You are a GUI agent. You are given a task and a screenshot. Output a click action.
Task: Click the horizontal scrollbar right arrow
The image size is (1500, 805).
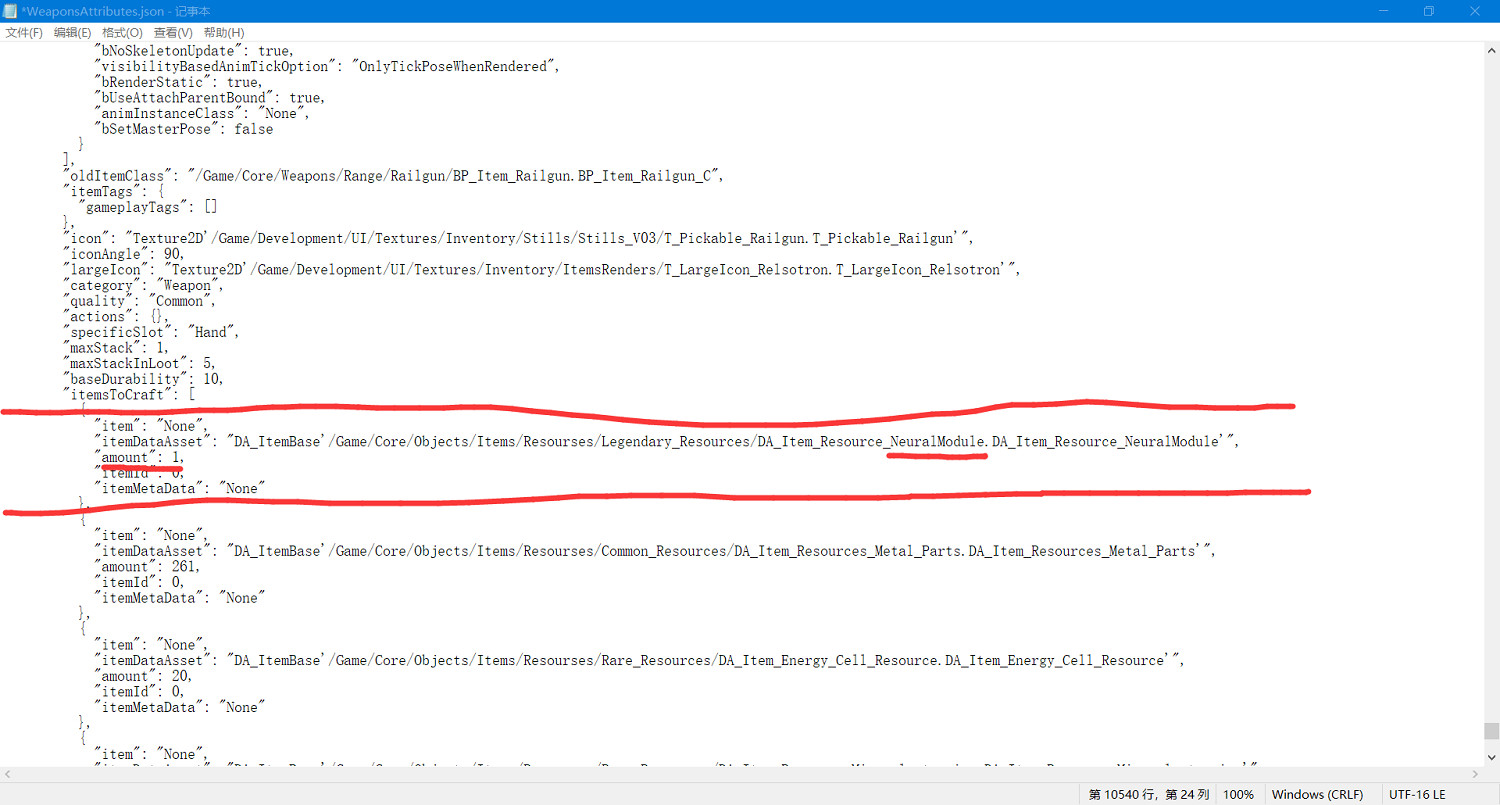coord(1474,775)
